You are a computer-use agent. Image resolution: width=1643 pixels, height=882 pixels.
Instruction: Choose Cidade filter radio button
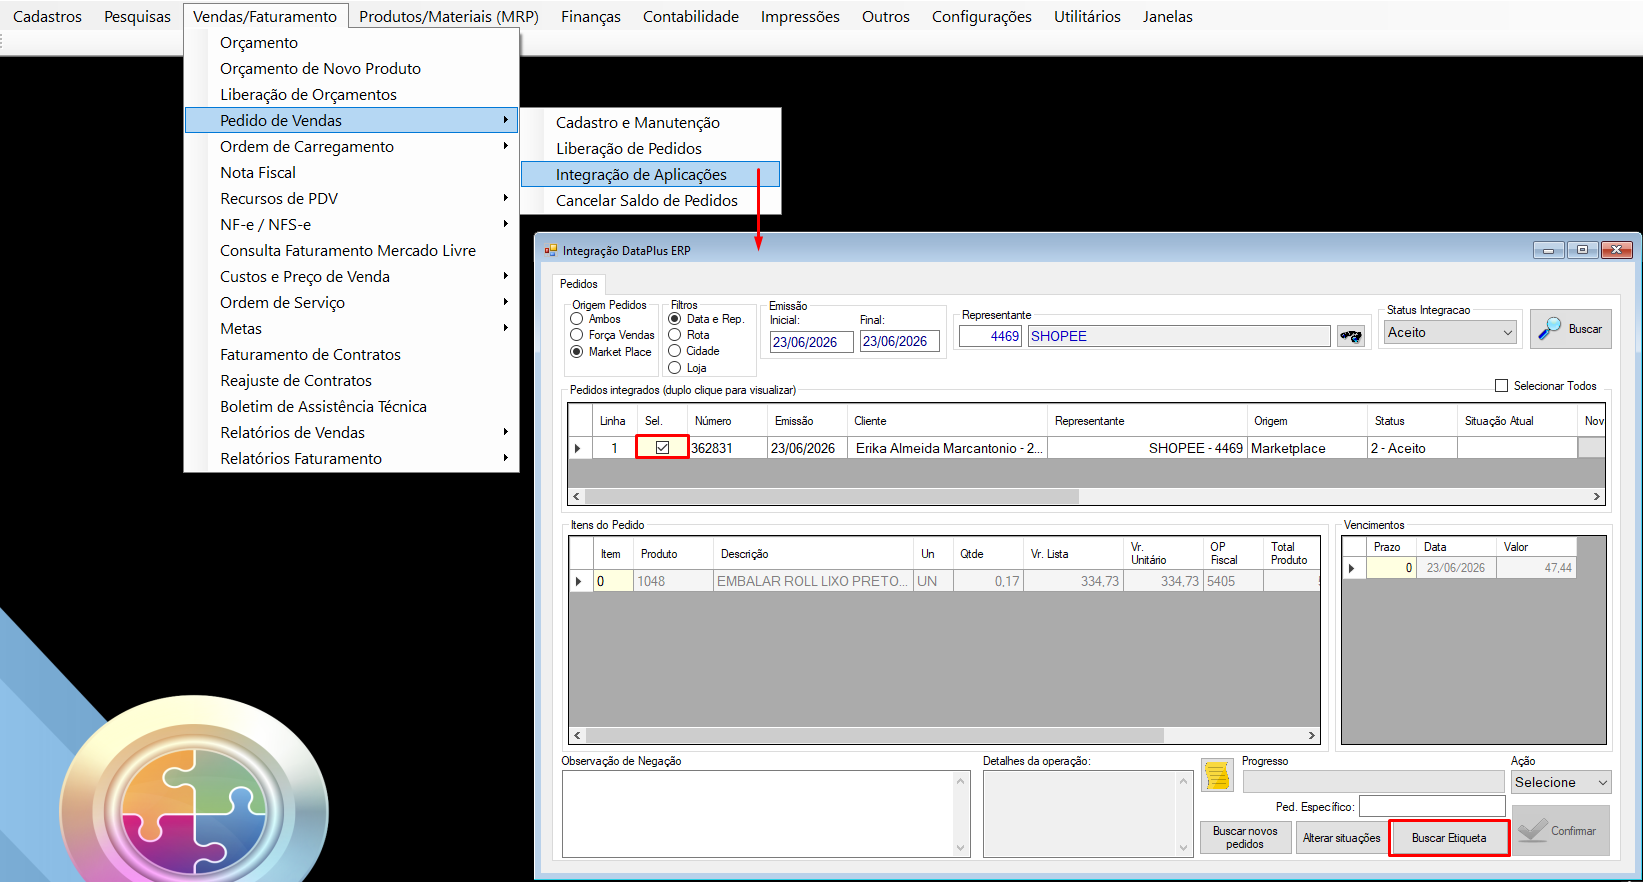pyautogui.click(x=675, y=351)
